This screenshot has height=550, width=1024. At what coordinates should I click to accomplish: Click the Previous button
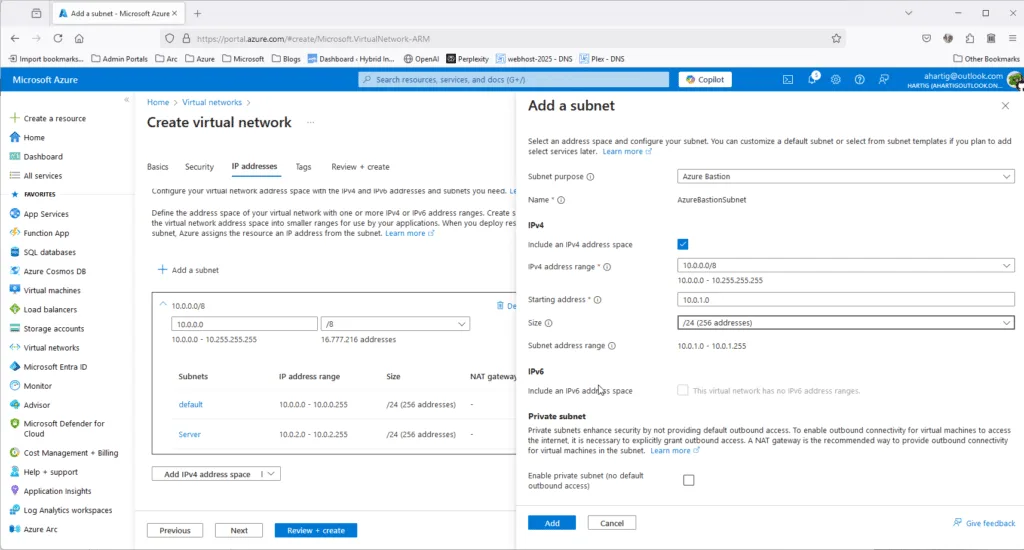point(175,530)
